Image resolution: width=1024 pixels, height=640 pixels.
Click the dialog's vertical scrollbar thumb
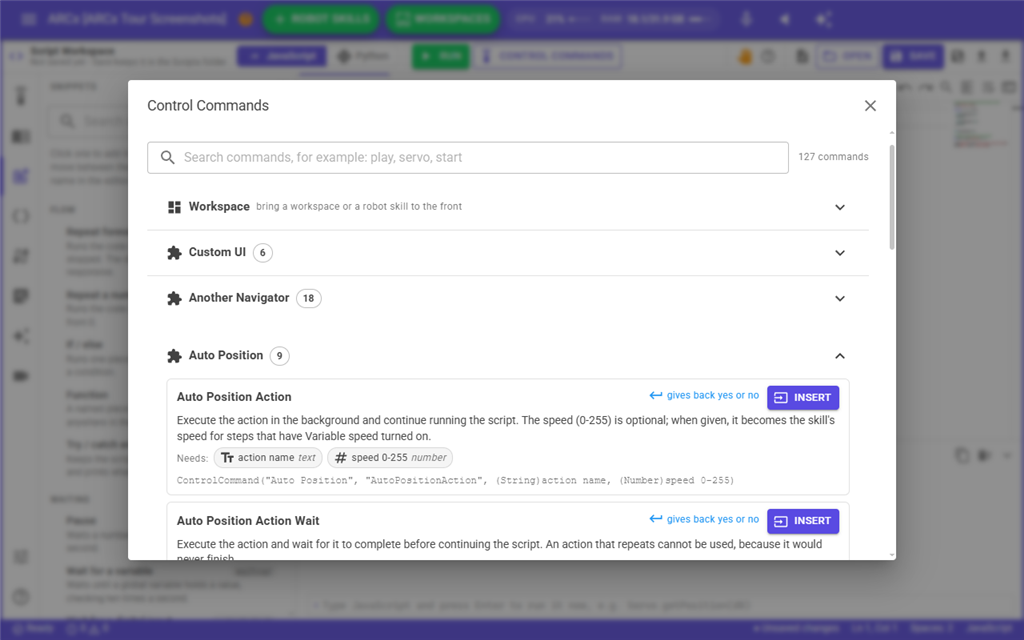pyautogui.click(x=891, y=196)
